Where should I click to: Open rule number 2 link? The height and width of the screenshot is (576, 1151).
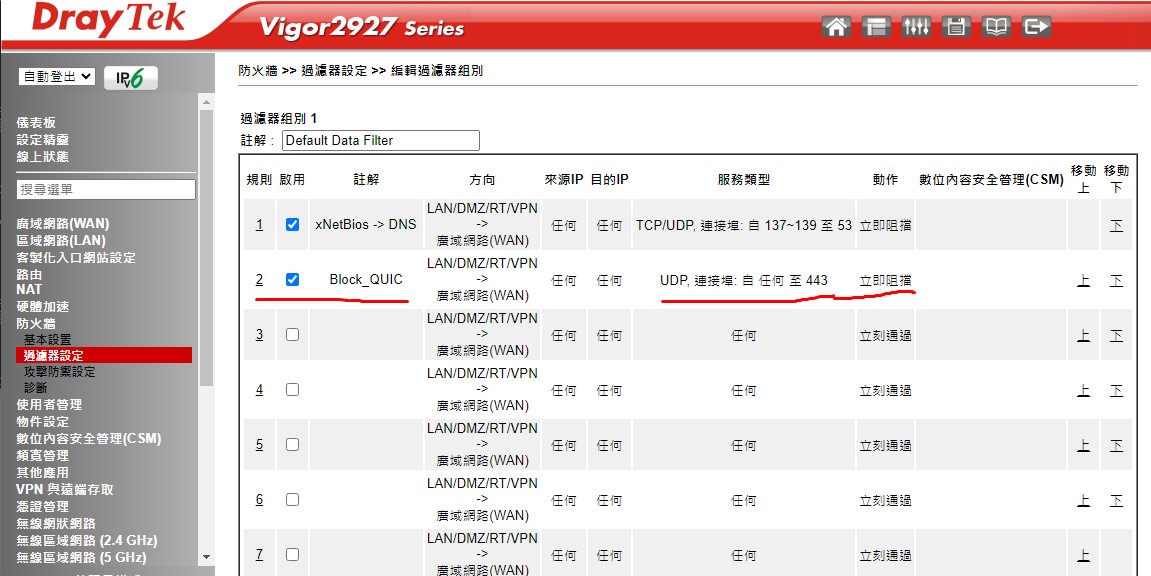click(x=259, y=280)
